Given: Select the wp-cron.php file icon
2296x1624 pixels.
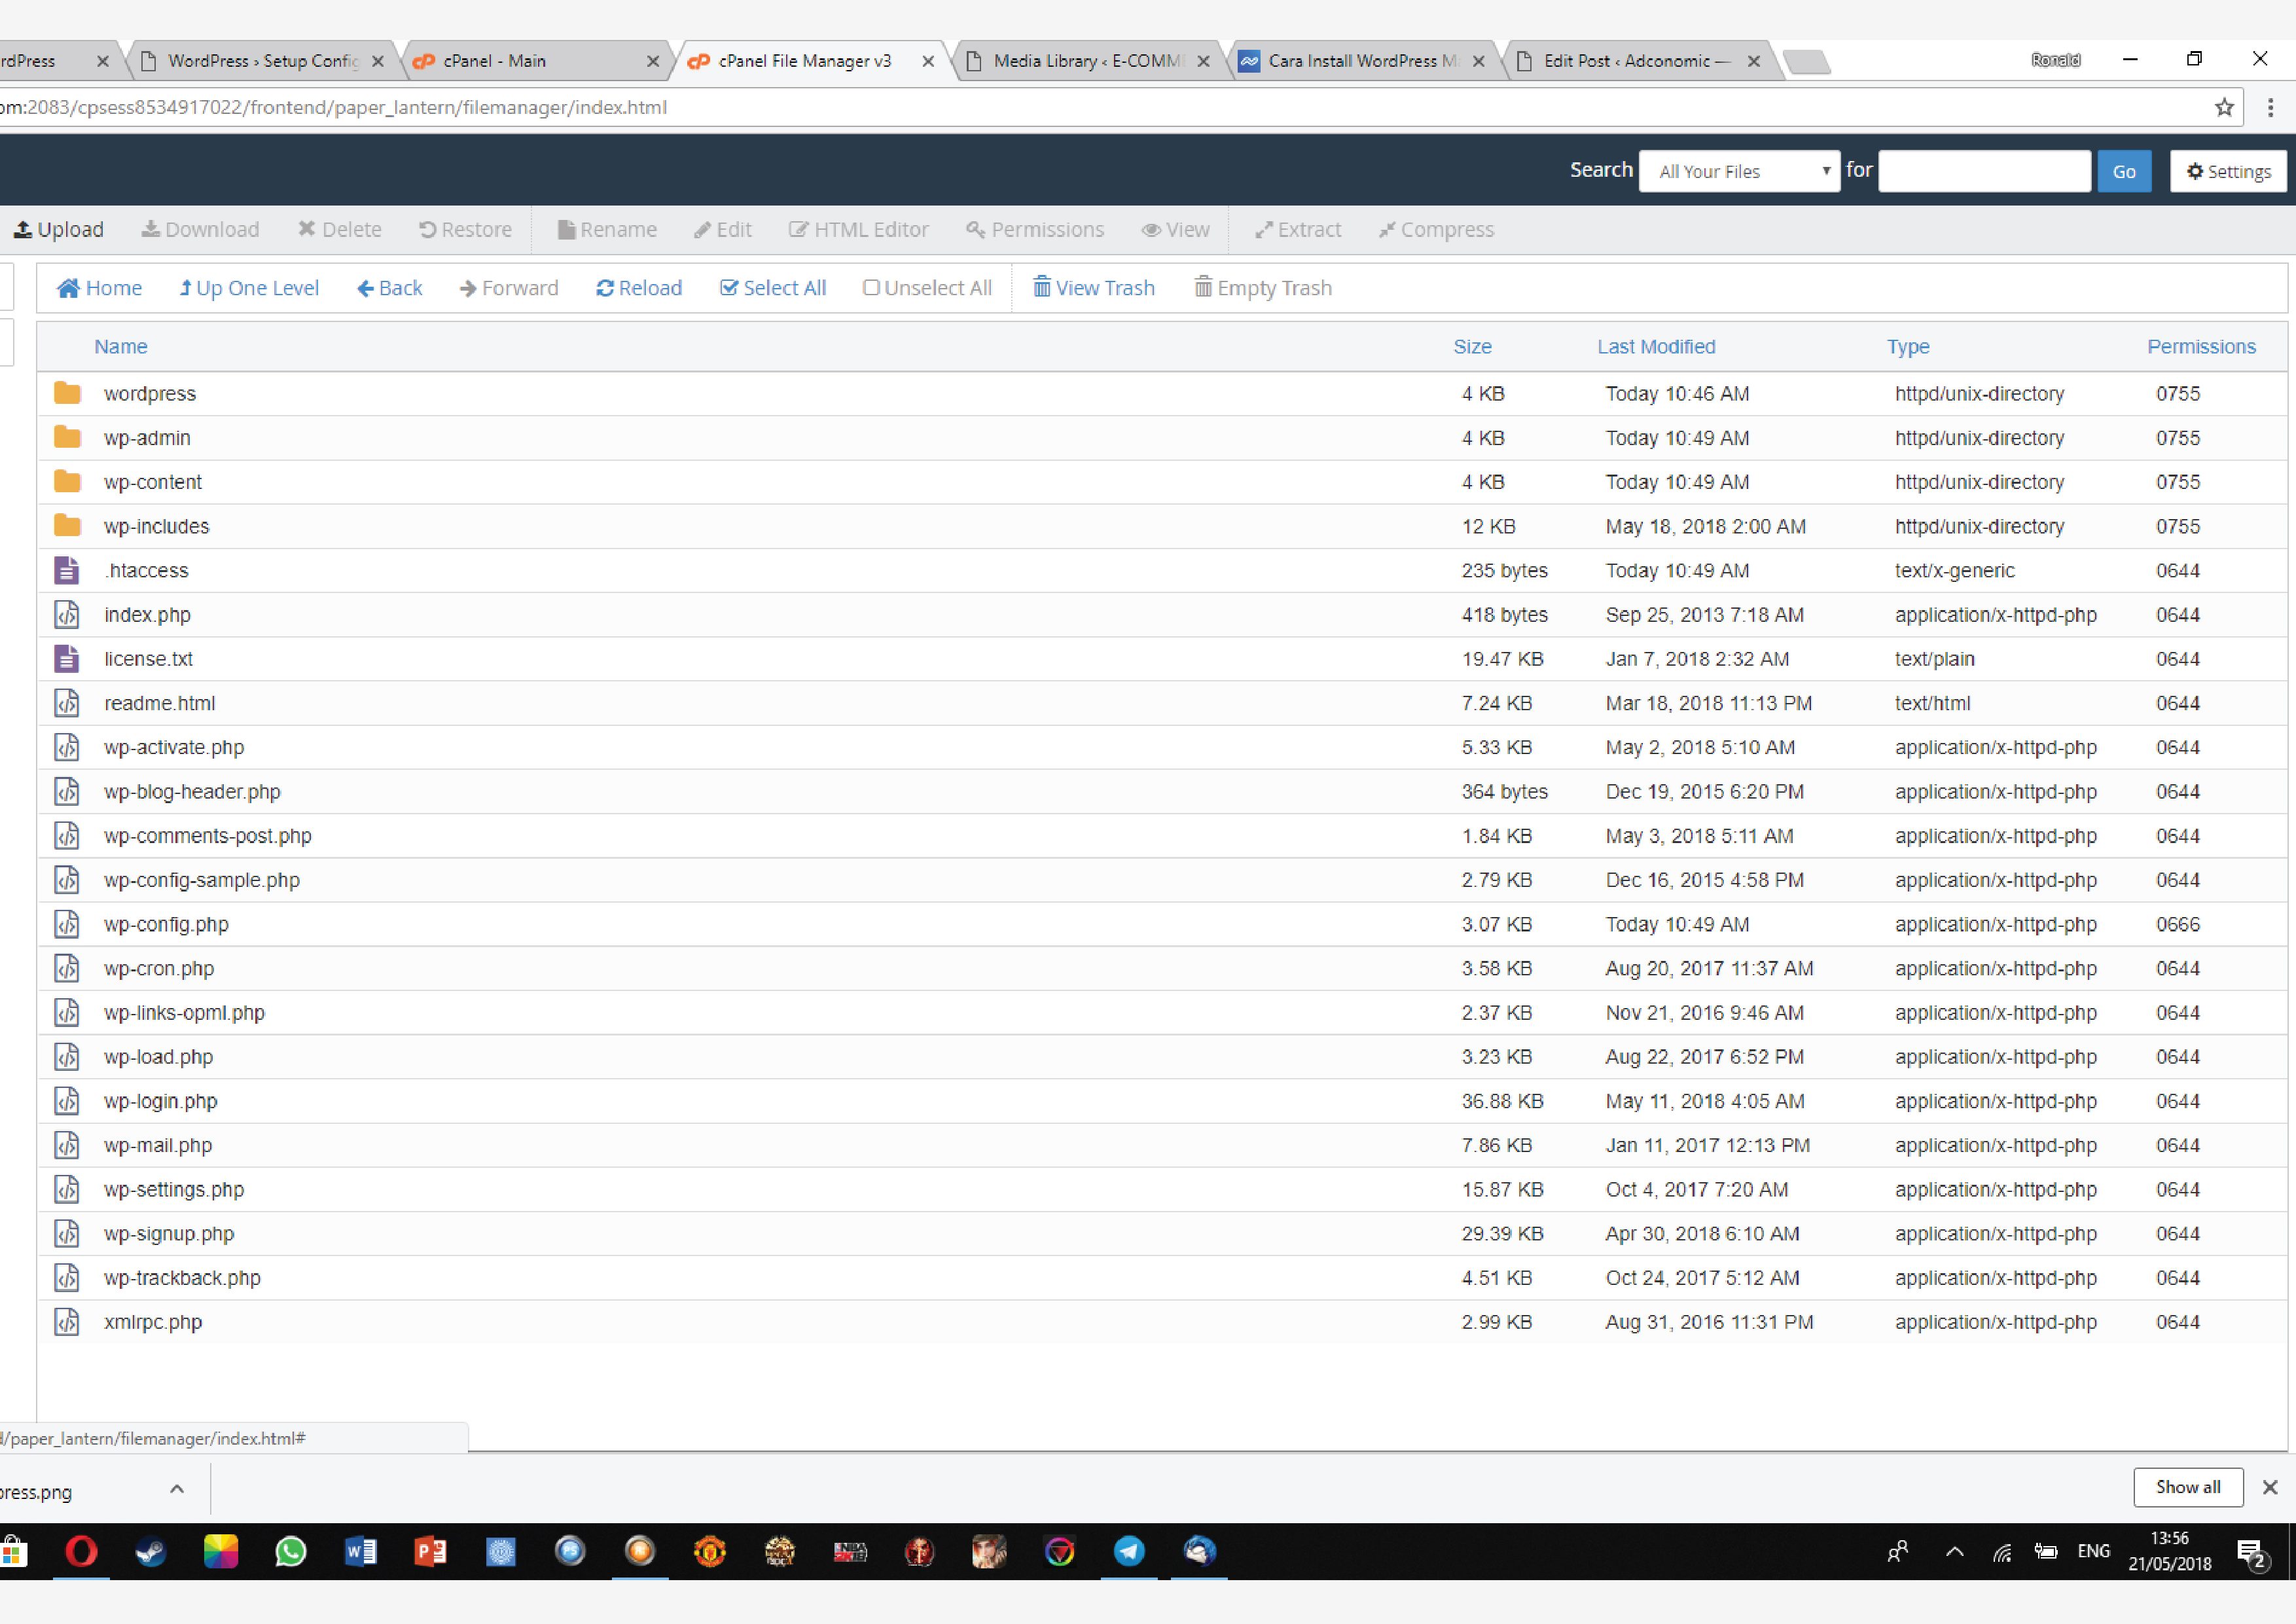Looking at the screenshot, I should [67, 968].
